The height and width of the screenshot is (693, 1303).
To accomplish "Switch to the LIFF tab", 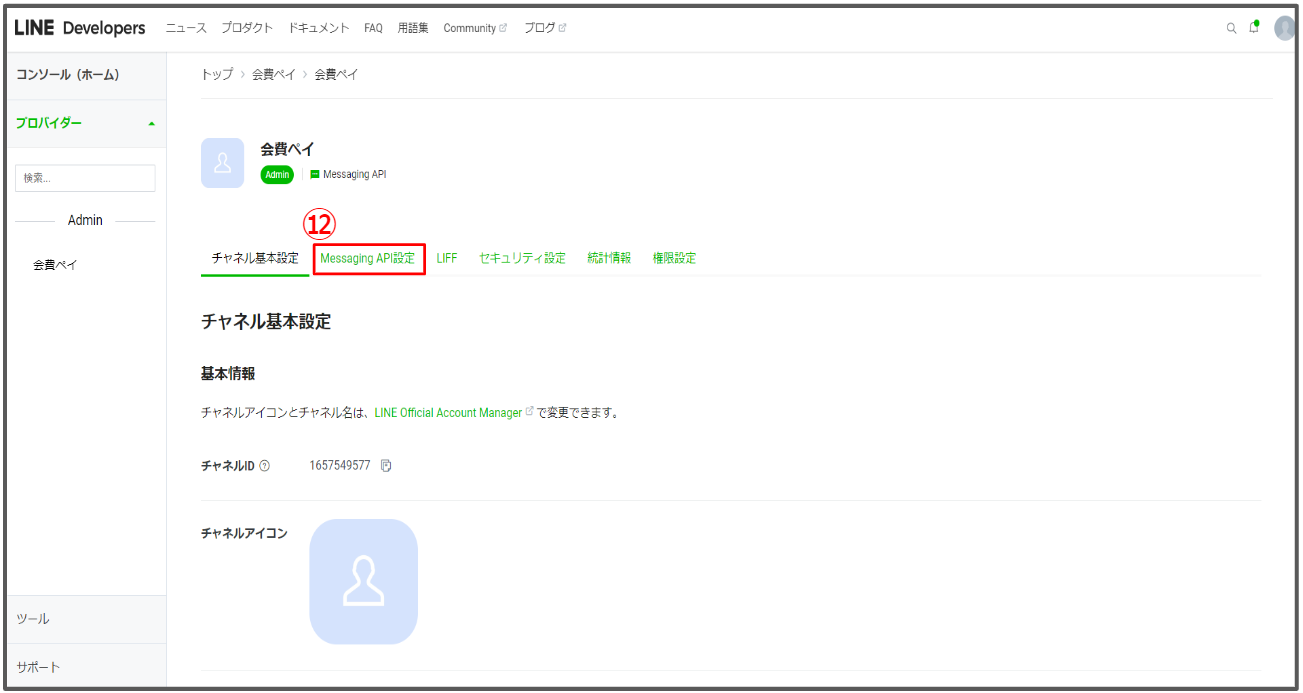I will [x=447, y=258].
